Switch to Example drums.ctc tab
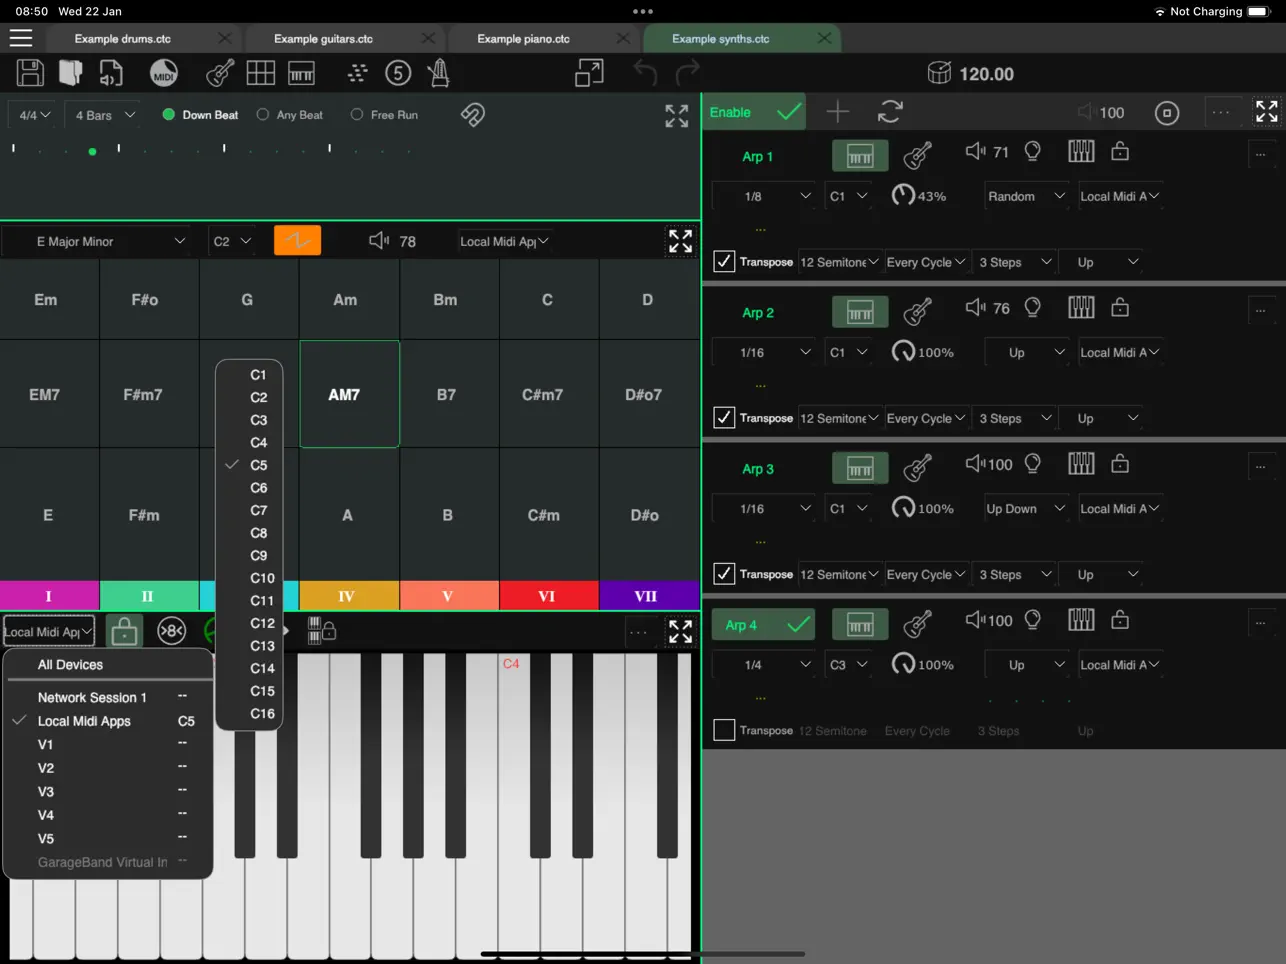 (x=123, y=38)
